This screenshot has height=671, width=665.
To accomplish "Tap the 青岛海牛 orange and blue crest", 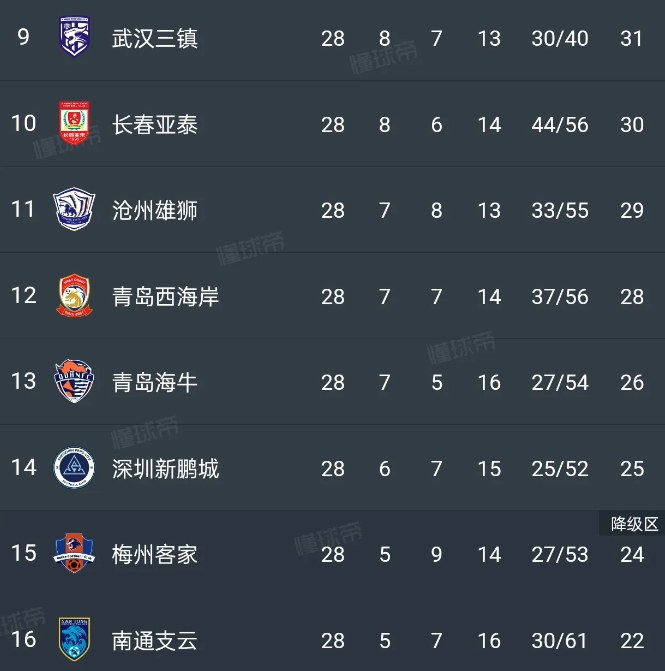I will pos(74,381).
